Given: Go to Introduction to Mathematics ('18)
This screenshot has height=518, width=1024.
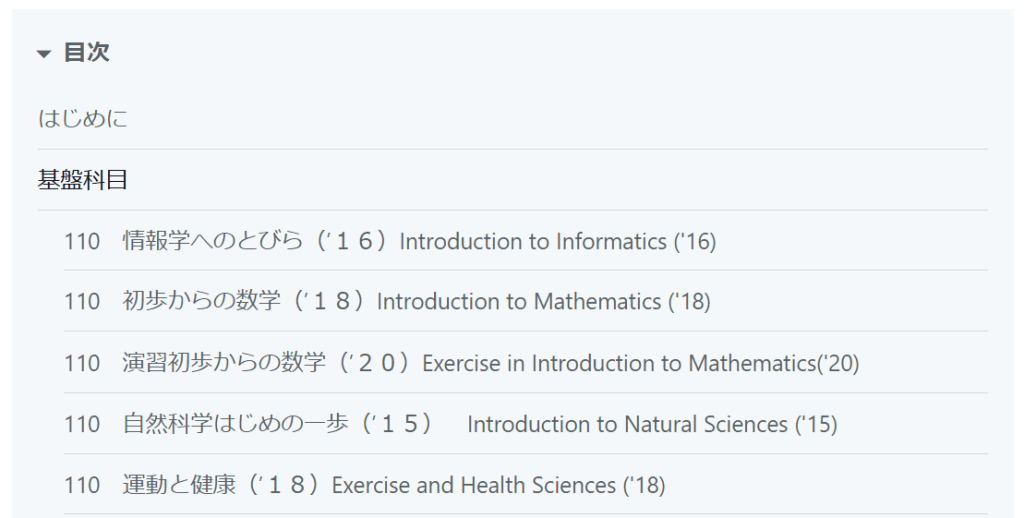Looking at the screenshot, I should point(543,301).
